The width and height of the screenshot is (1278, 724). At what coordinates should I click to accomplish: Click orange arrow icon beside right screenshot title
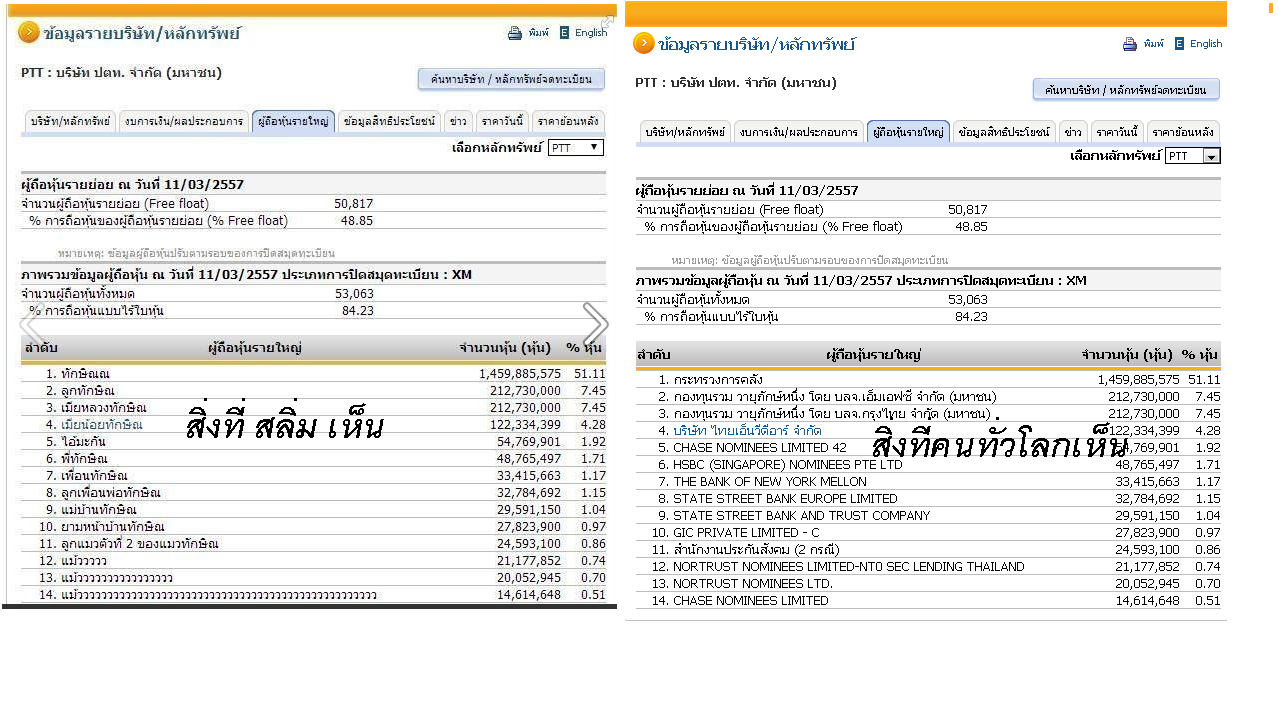tap(643, 43)
